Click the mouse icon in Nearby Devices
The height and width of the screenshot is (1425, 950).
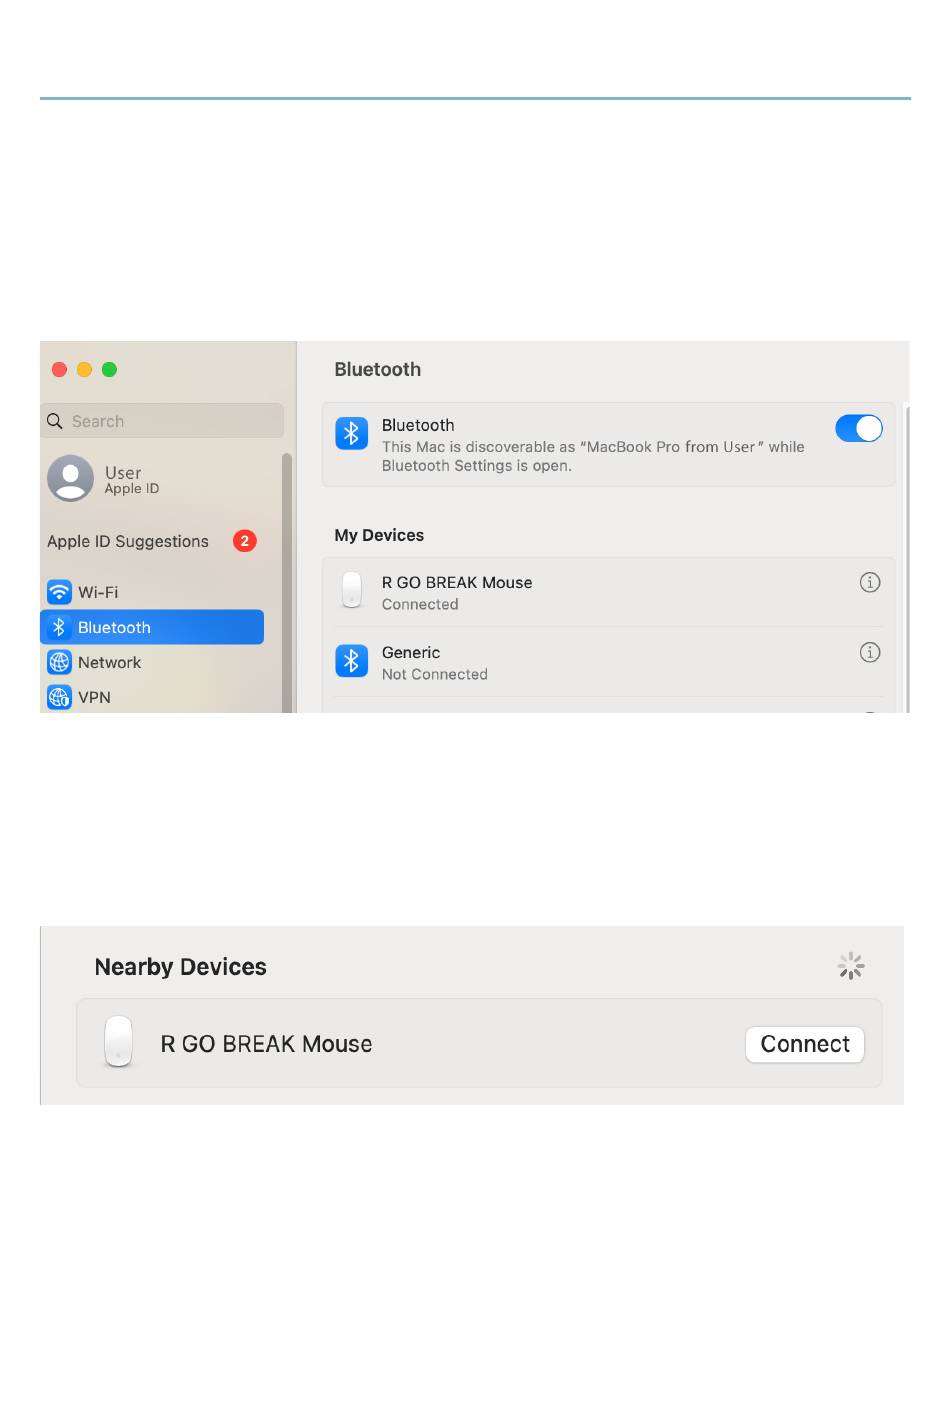[118, 1042]
